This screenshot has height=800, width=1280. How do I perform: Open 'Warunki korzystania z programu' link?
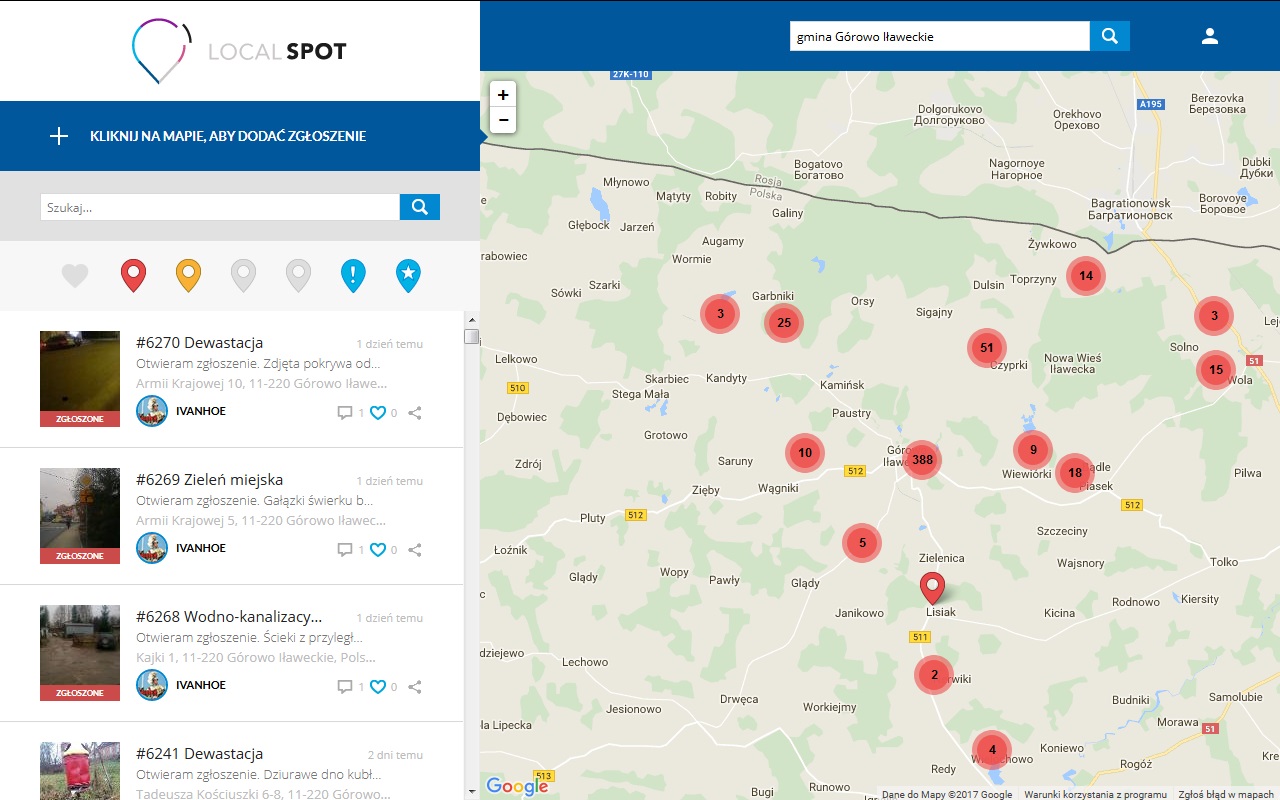pyautogui.click(x=1095, y=795)
